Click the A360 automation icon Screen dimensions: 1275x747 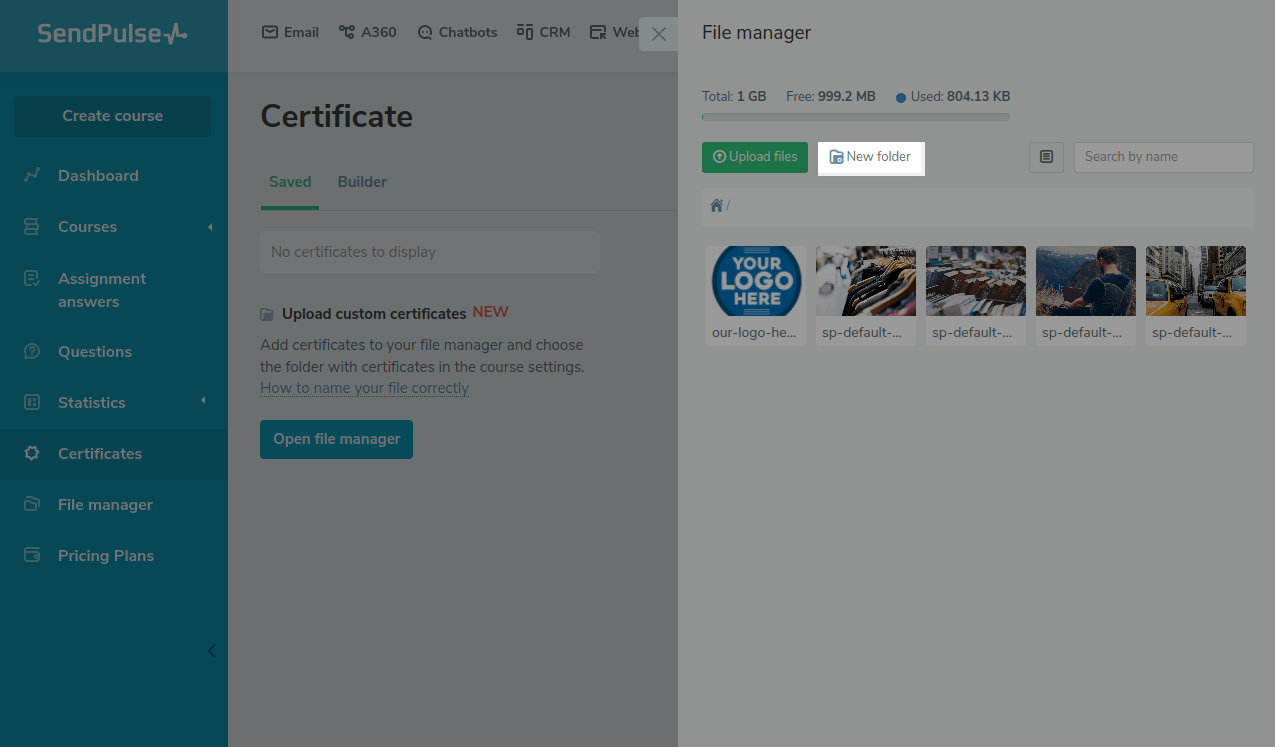347,32
